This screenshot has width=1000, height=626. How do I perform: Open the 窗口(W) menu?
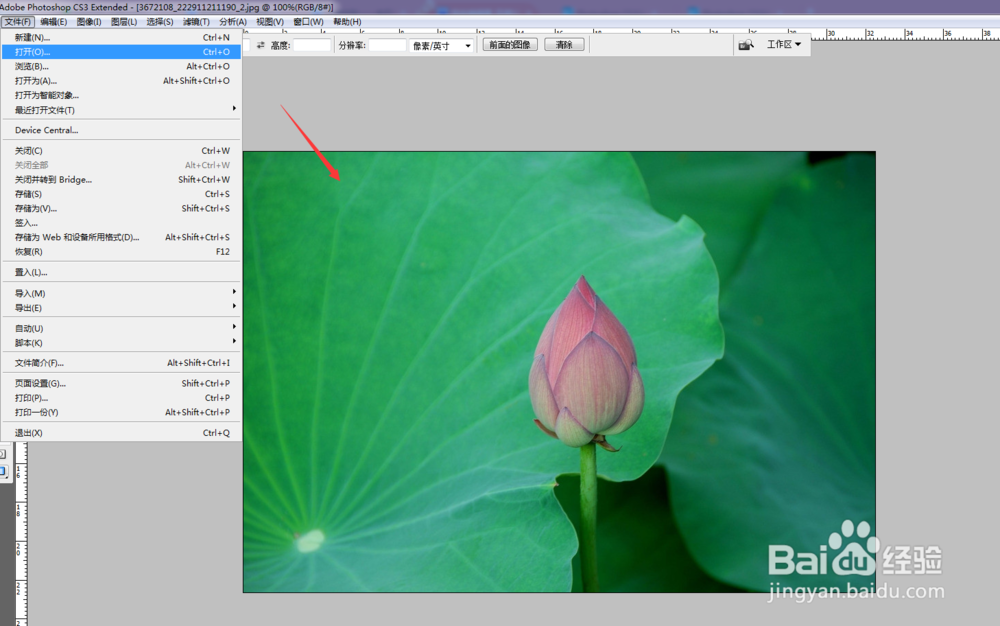pos(308,22)
